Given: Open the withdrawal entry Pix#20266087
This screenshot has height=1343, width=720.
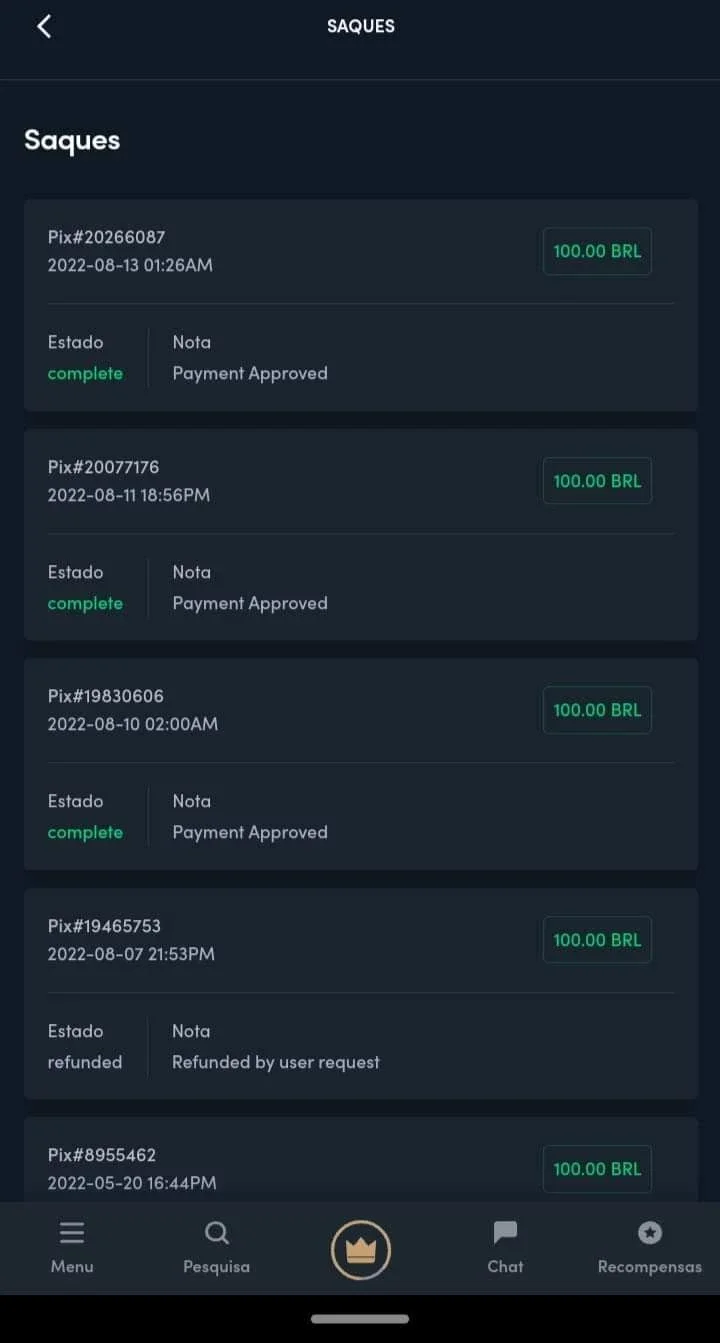Looking at the screenshot, I should click(361, 305).
